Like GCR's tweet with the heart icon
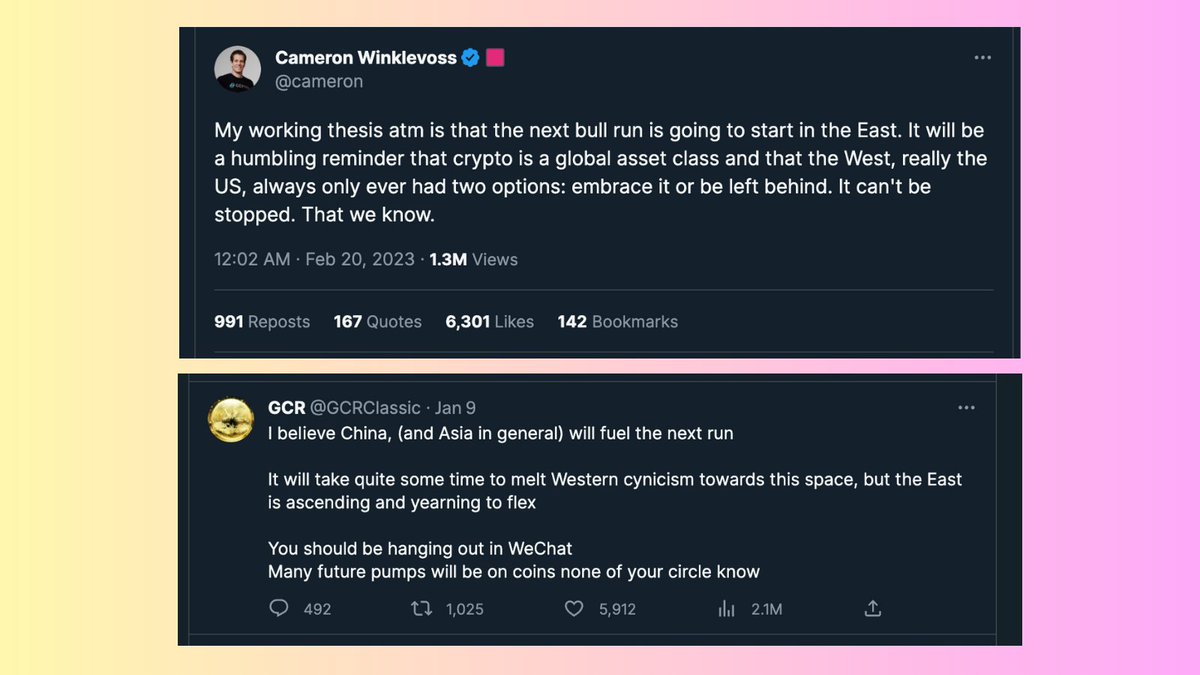The image size is (1200, 675). coord(574,608)
